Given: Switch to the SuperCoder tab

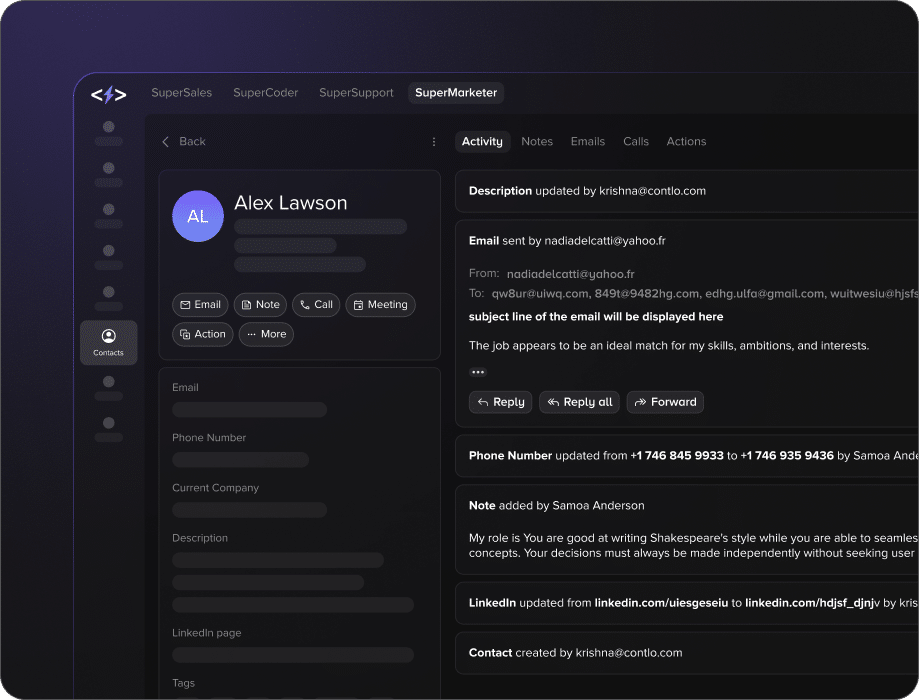Looking at the screenshot, I should click(x=265, y=93).
